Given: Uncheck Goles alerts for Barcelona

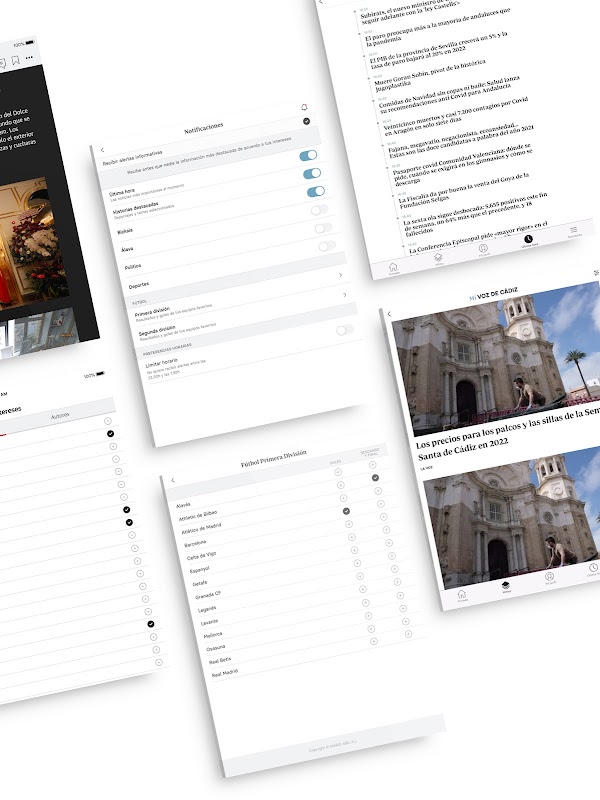Looking at the screenshot, I should point(346,511).
